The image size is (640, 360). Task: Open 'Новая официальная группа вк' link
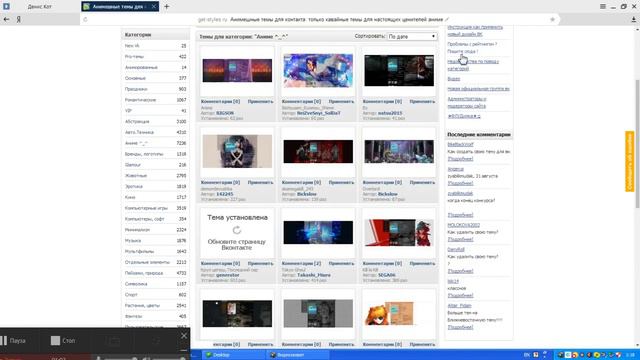pos(478,89)
